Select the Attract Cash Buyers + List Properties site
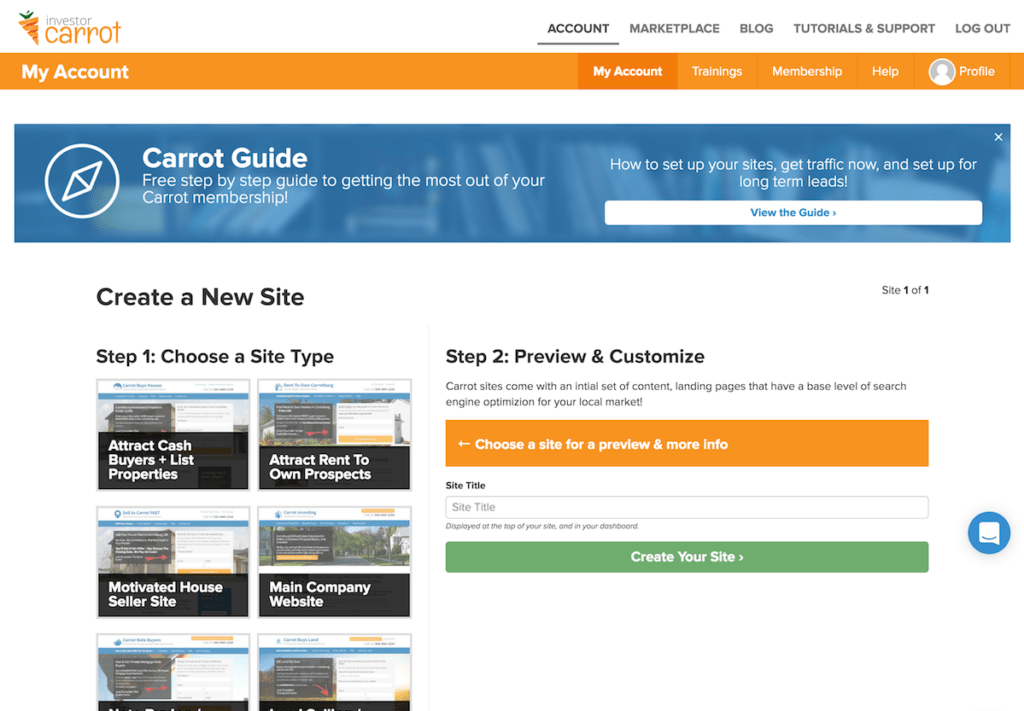The height and width of the screenshot is (711, 1024). [172, 434]
